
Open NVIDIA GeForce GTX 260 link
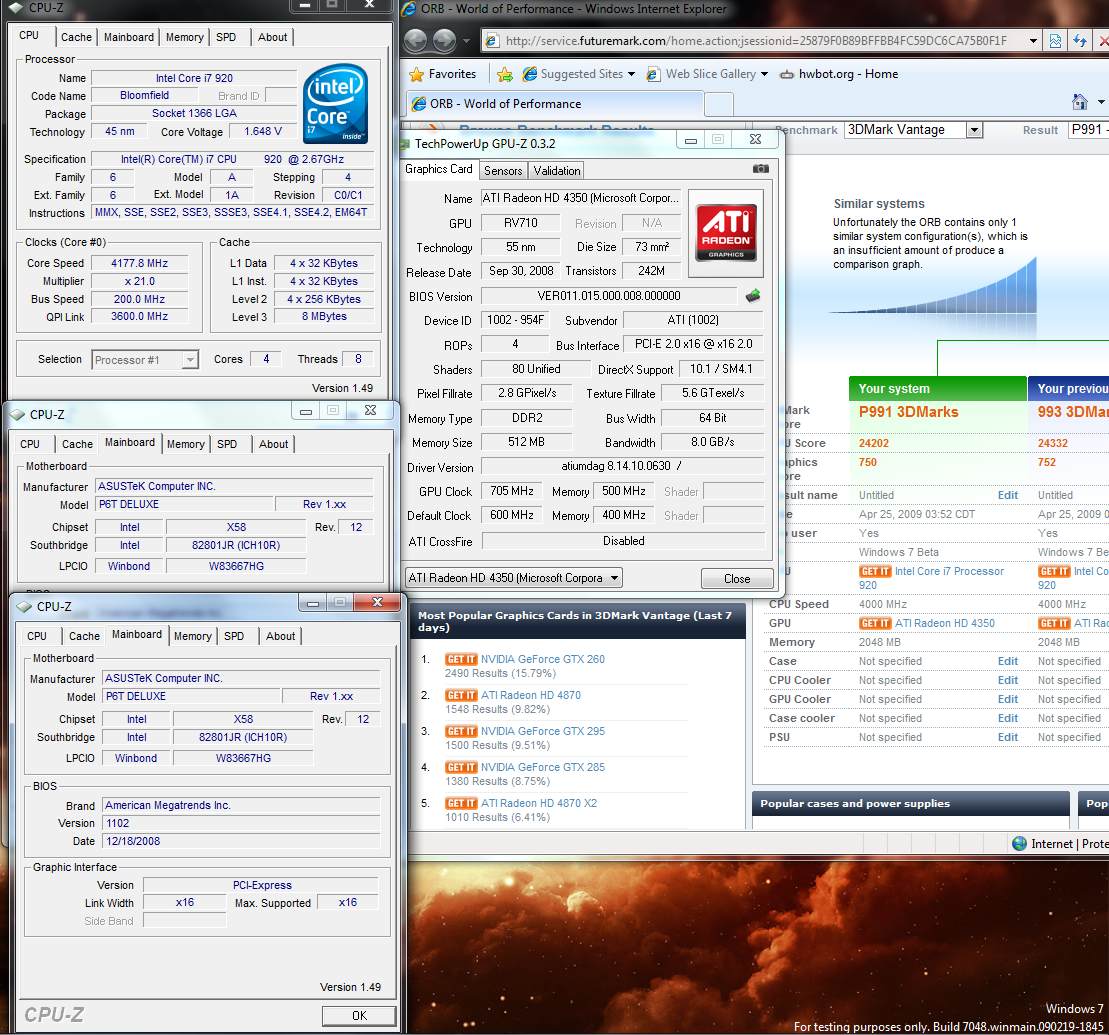coord(542,659)
